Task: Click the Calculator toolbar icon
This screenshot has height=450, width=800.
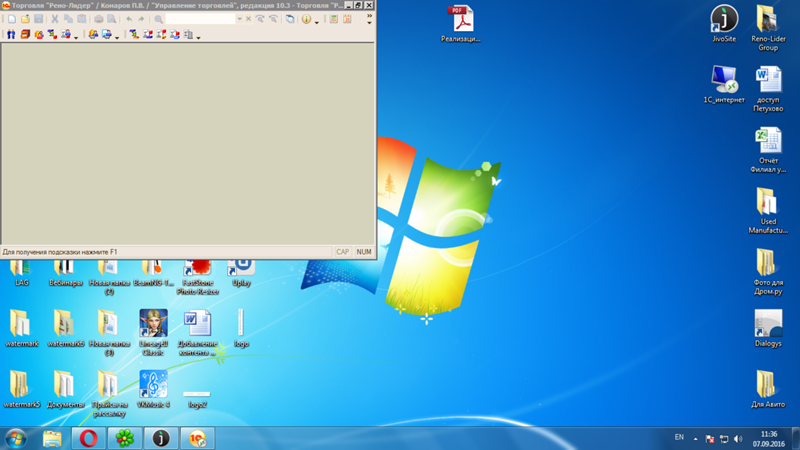Action: coord(334,19)
